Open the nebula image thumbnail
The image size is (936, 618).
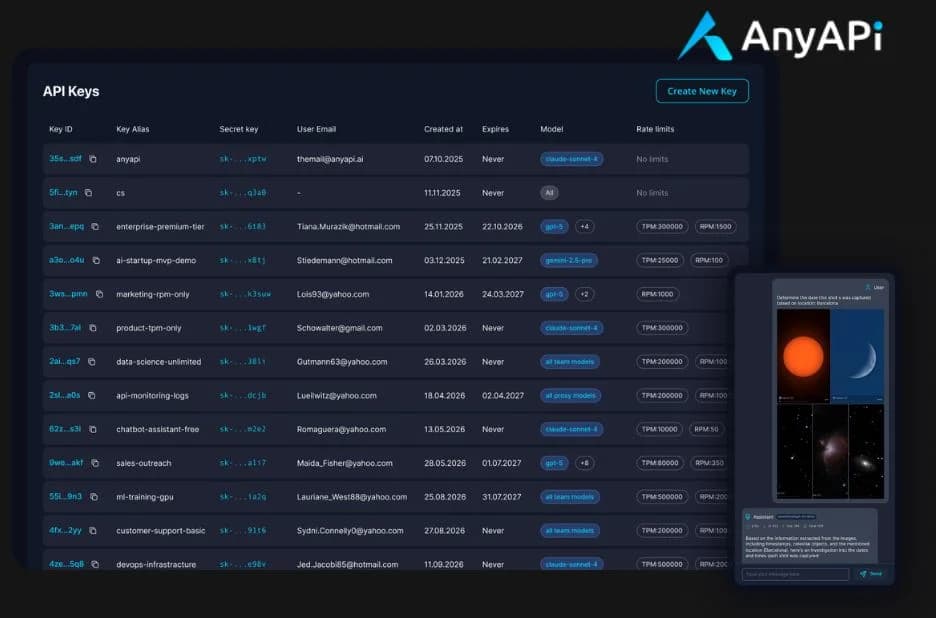(830, 452)
